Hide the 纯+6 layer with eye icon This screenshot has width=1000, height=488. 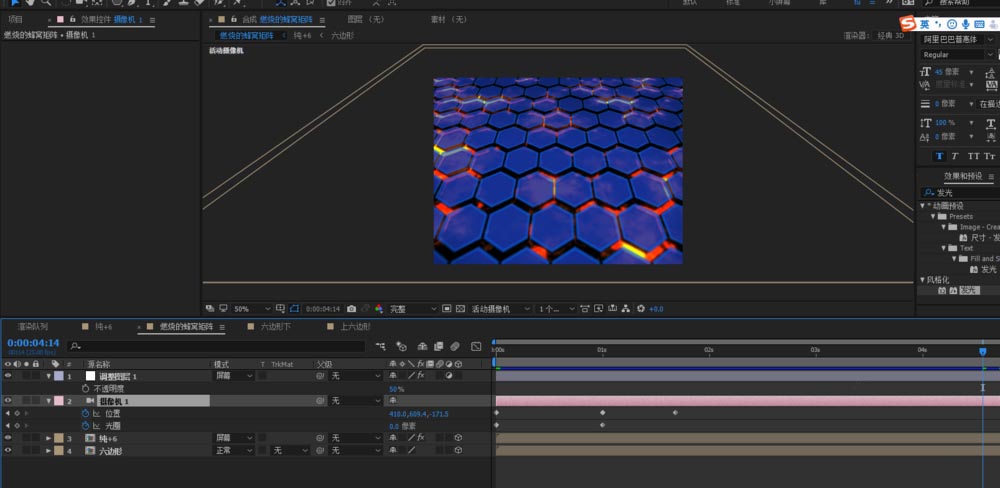pyautogui.click(x=8, y=438)
